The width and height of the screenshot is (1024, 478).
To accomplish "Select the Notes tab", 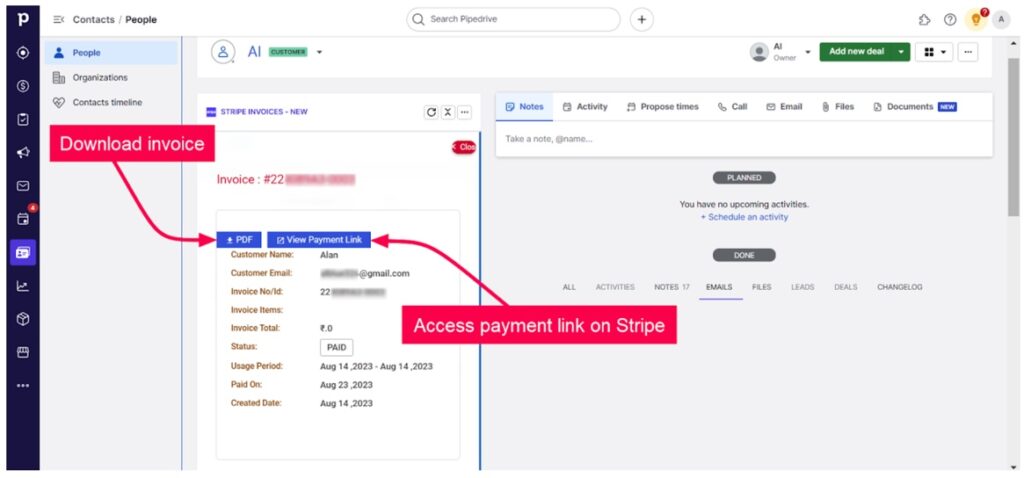I will 524,106.
